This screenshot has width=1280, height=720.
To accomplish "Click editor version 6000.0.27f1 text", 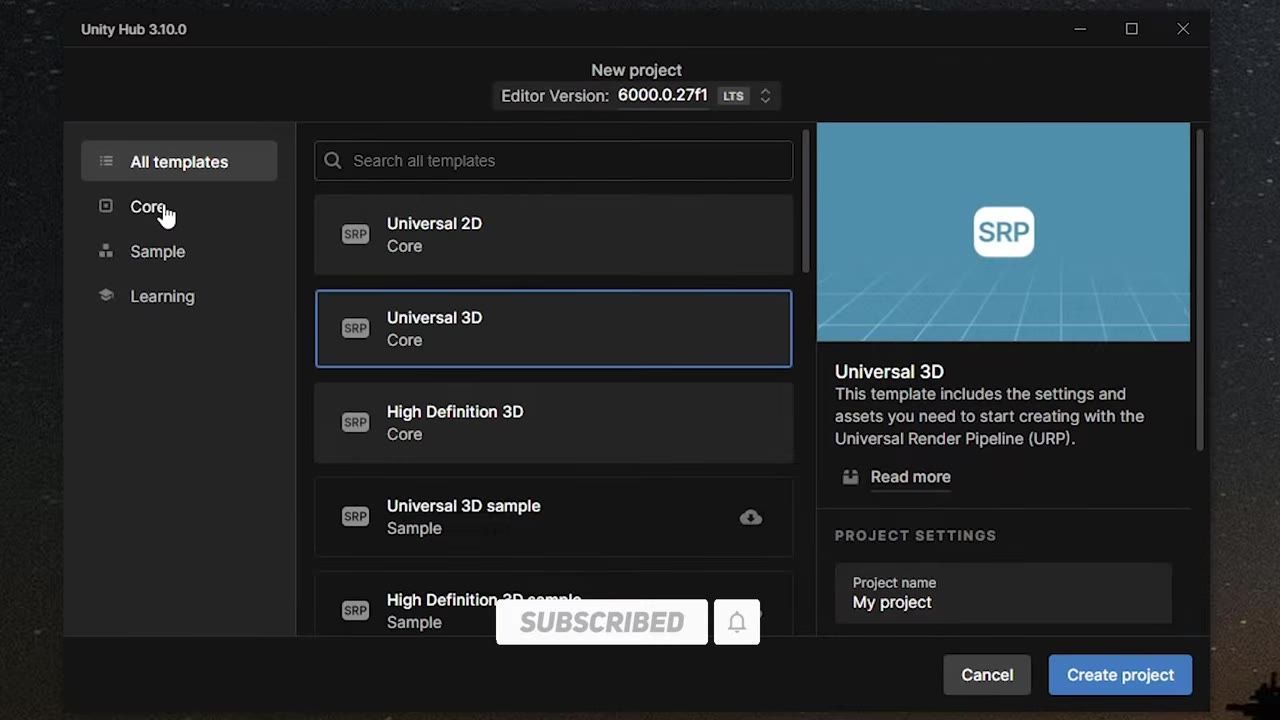I will click(x=662, y=95).
